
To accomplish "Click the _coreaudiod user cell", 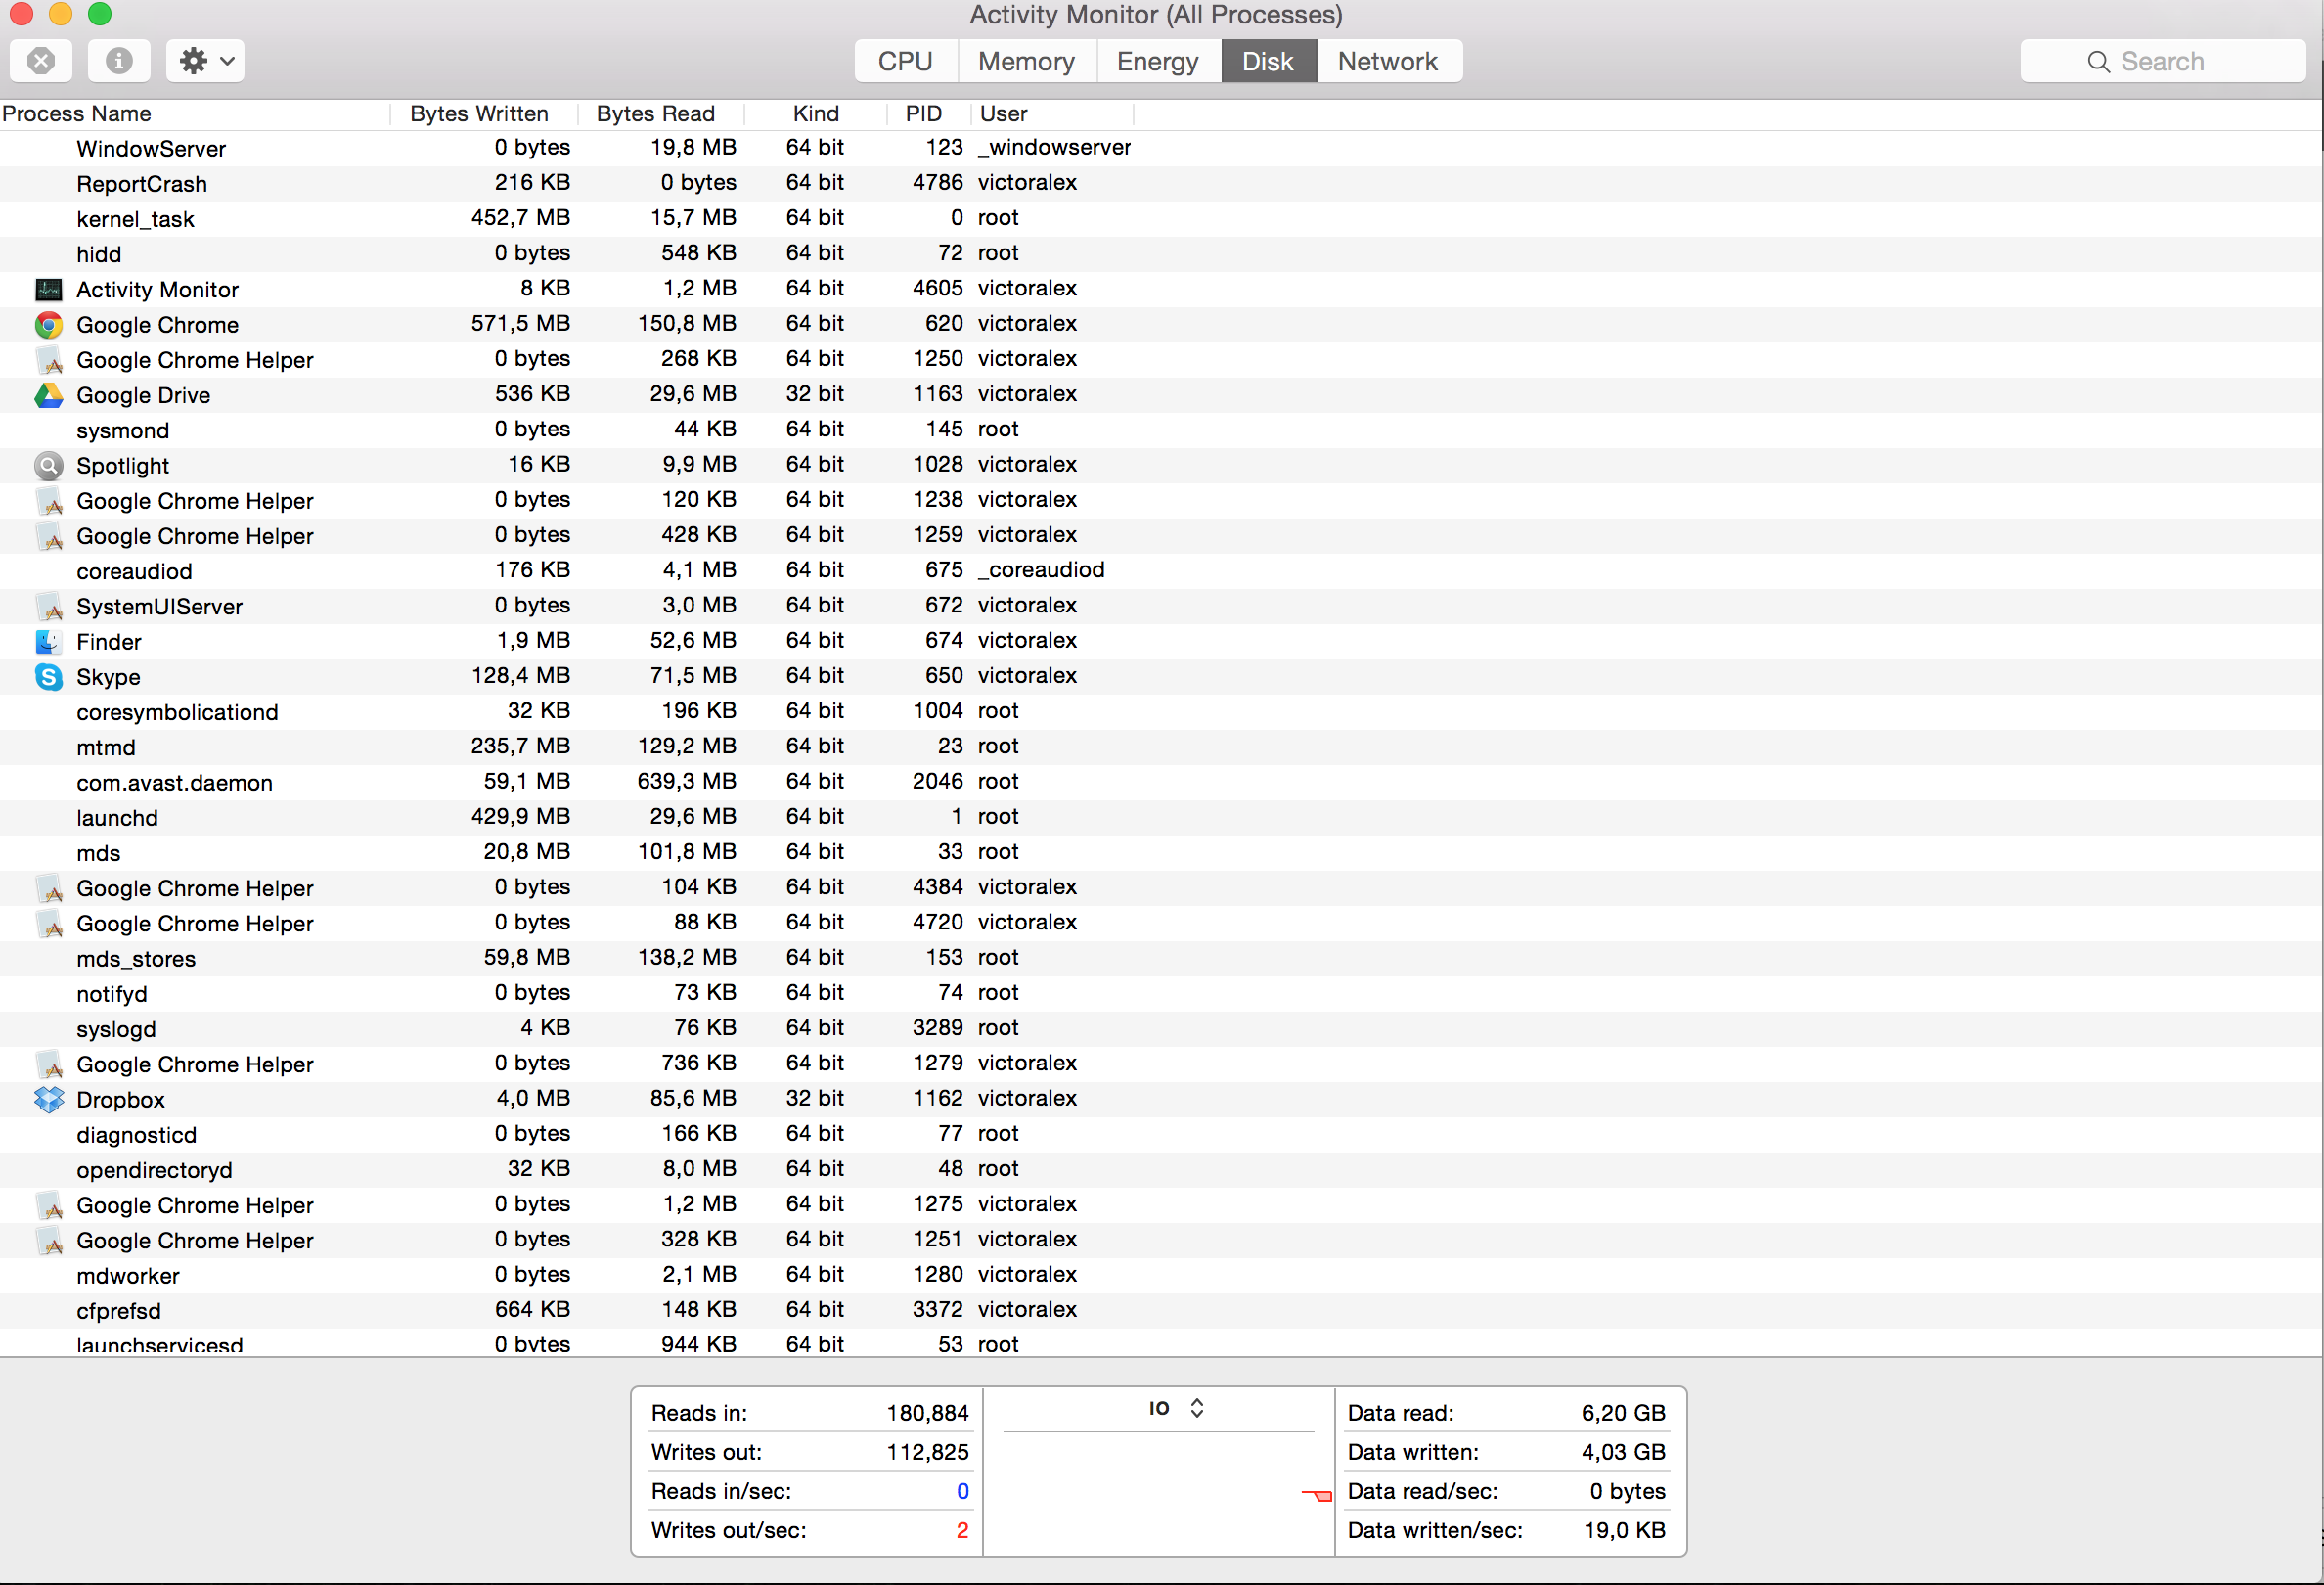I will click(x=1041, y=570).
